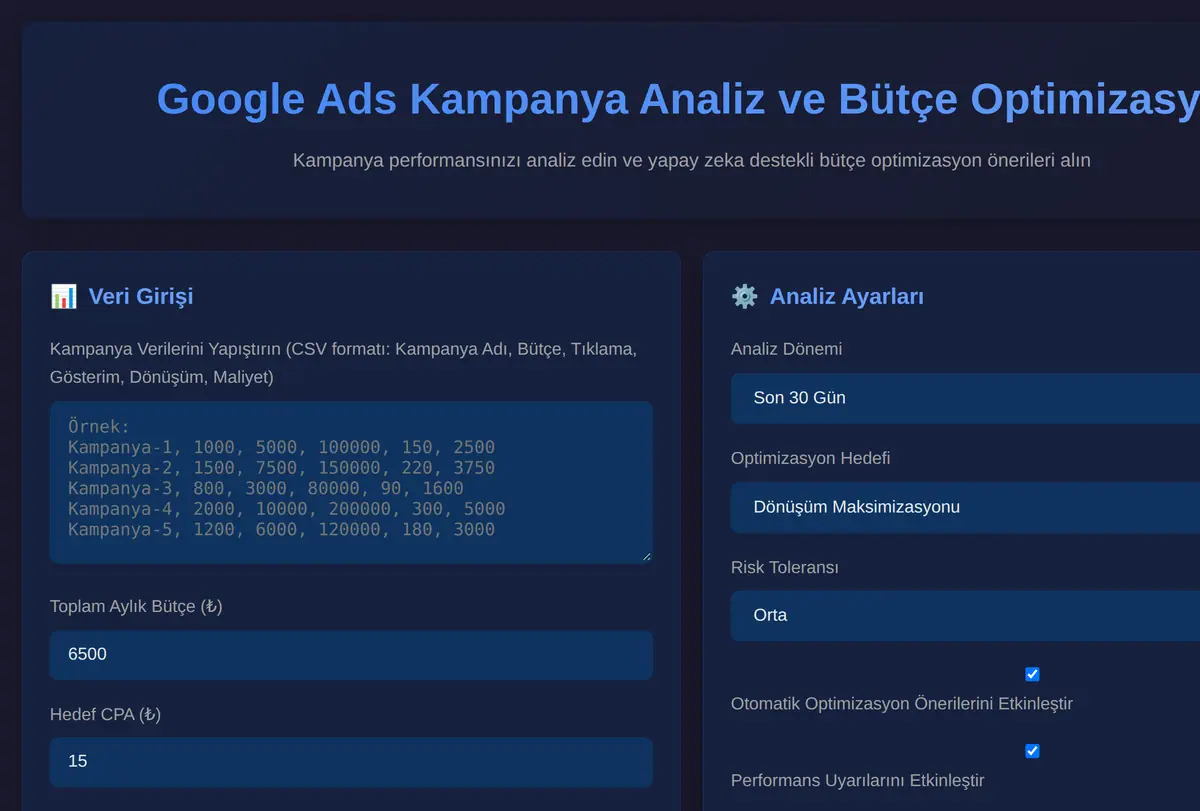Click the Performans Uyarılarını Etkinleştir label
The image size is (1200, 811).
[858, 780]
